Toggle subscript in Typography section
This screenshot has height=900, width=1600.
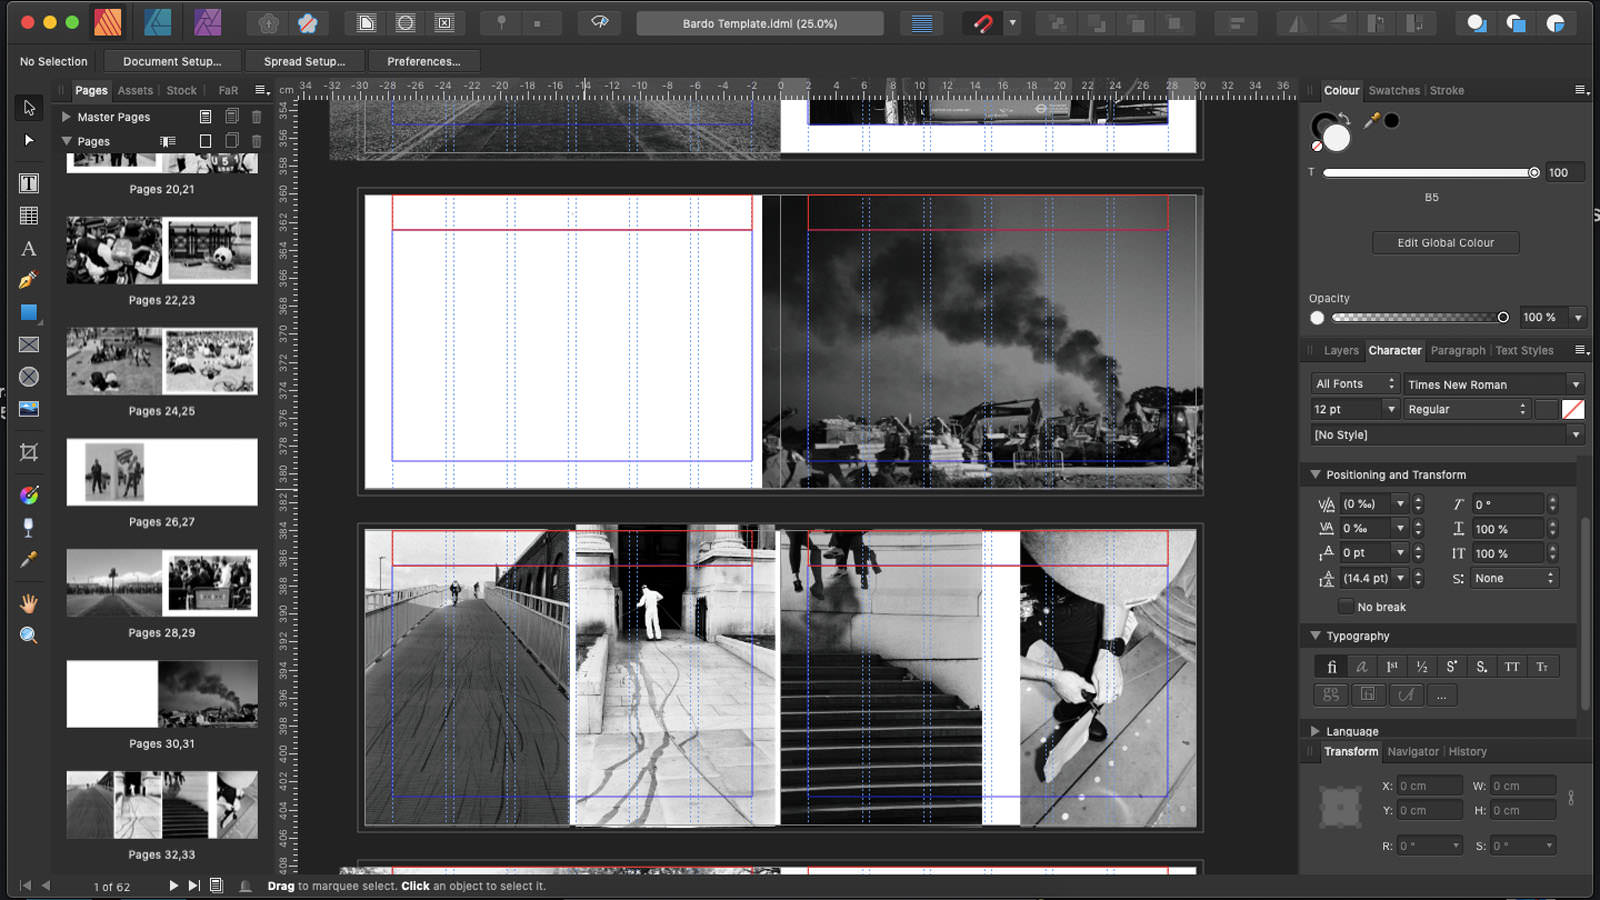point(1482,667)
